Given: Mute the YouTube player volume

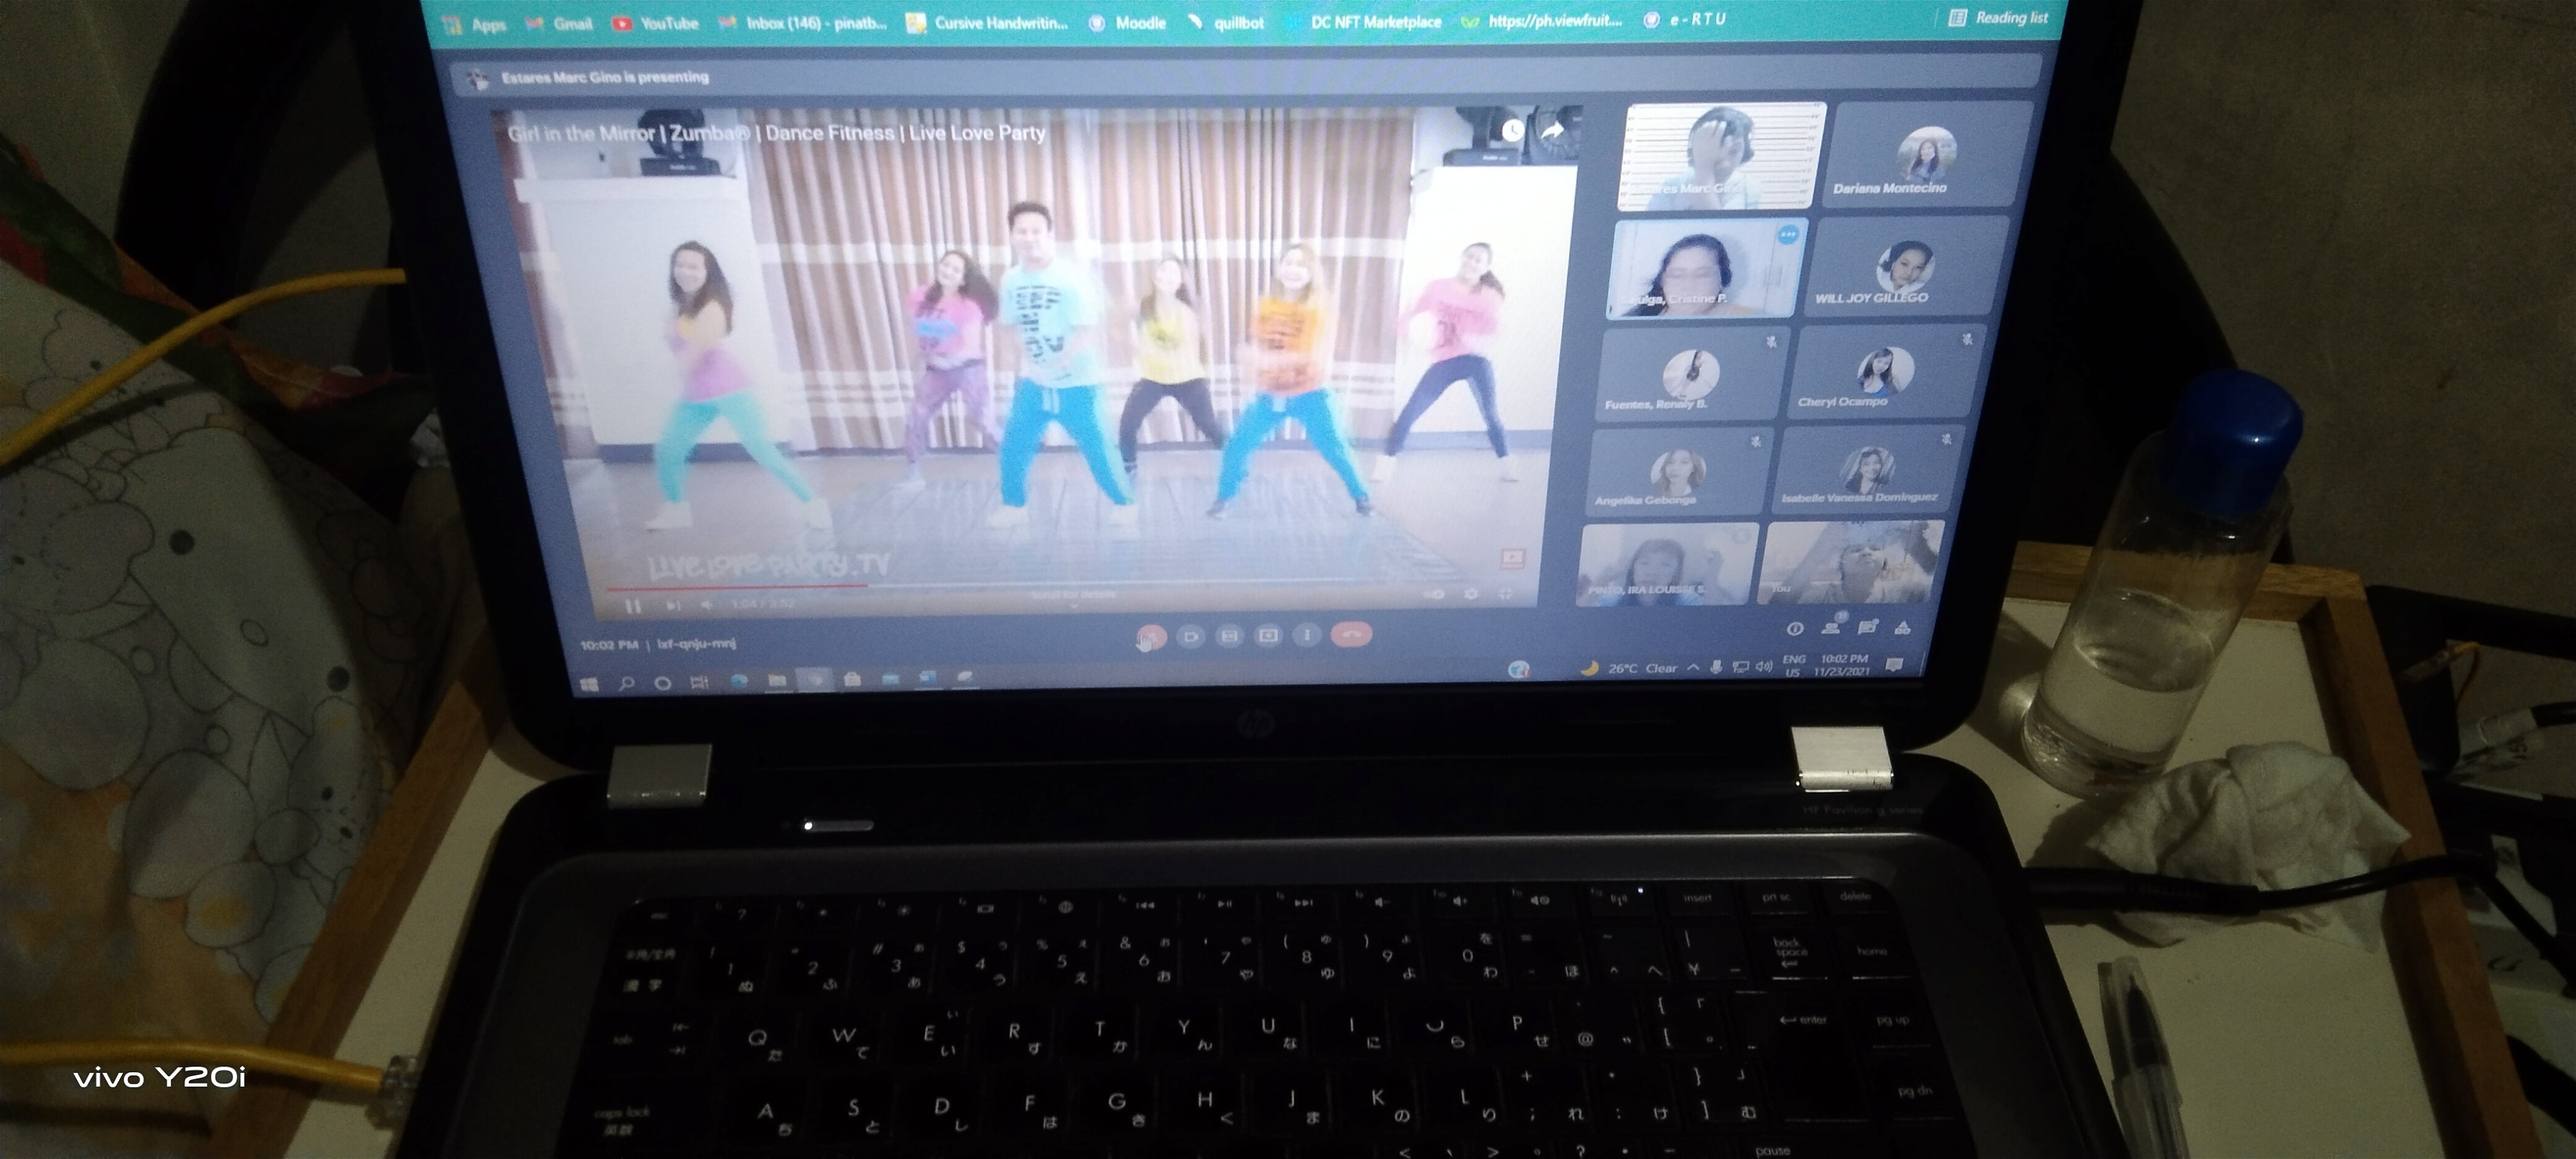Looking at the screenshot, I should pyautogui.click(x=707, y=605).
